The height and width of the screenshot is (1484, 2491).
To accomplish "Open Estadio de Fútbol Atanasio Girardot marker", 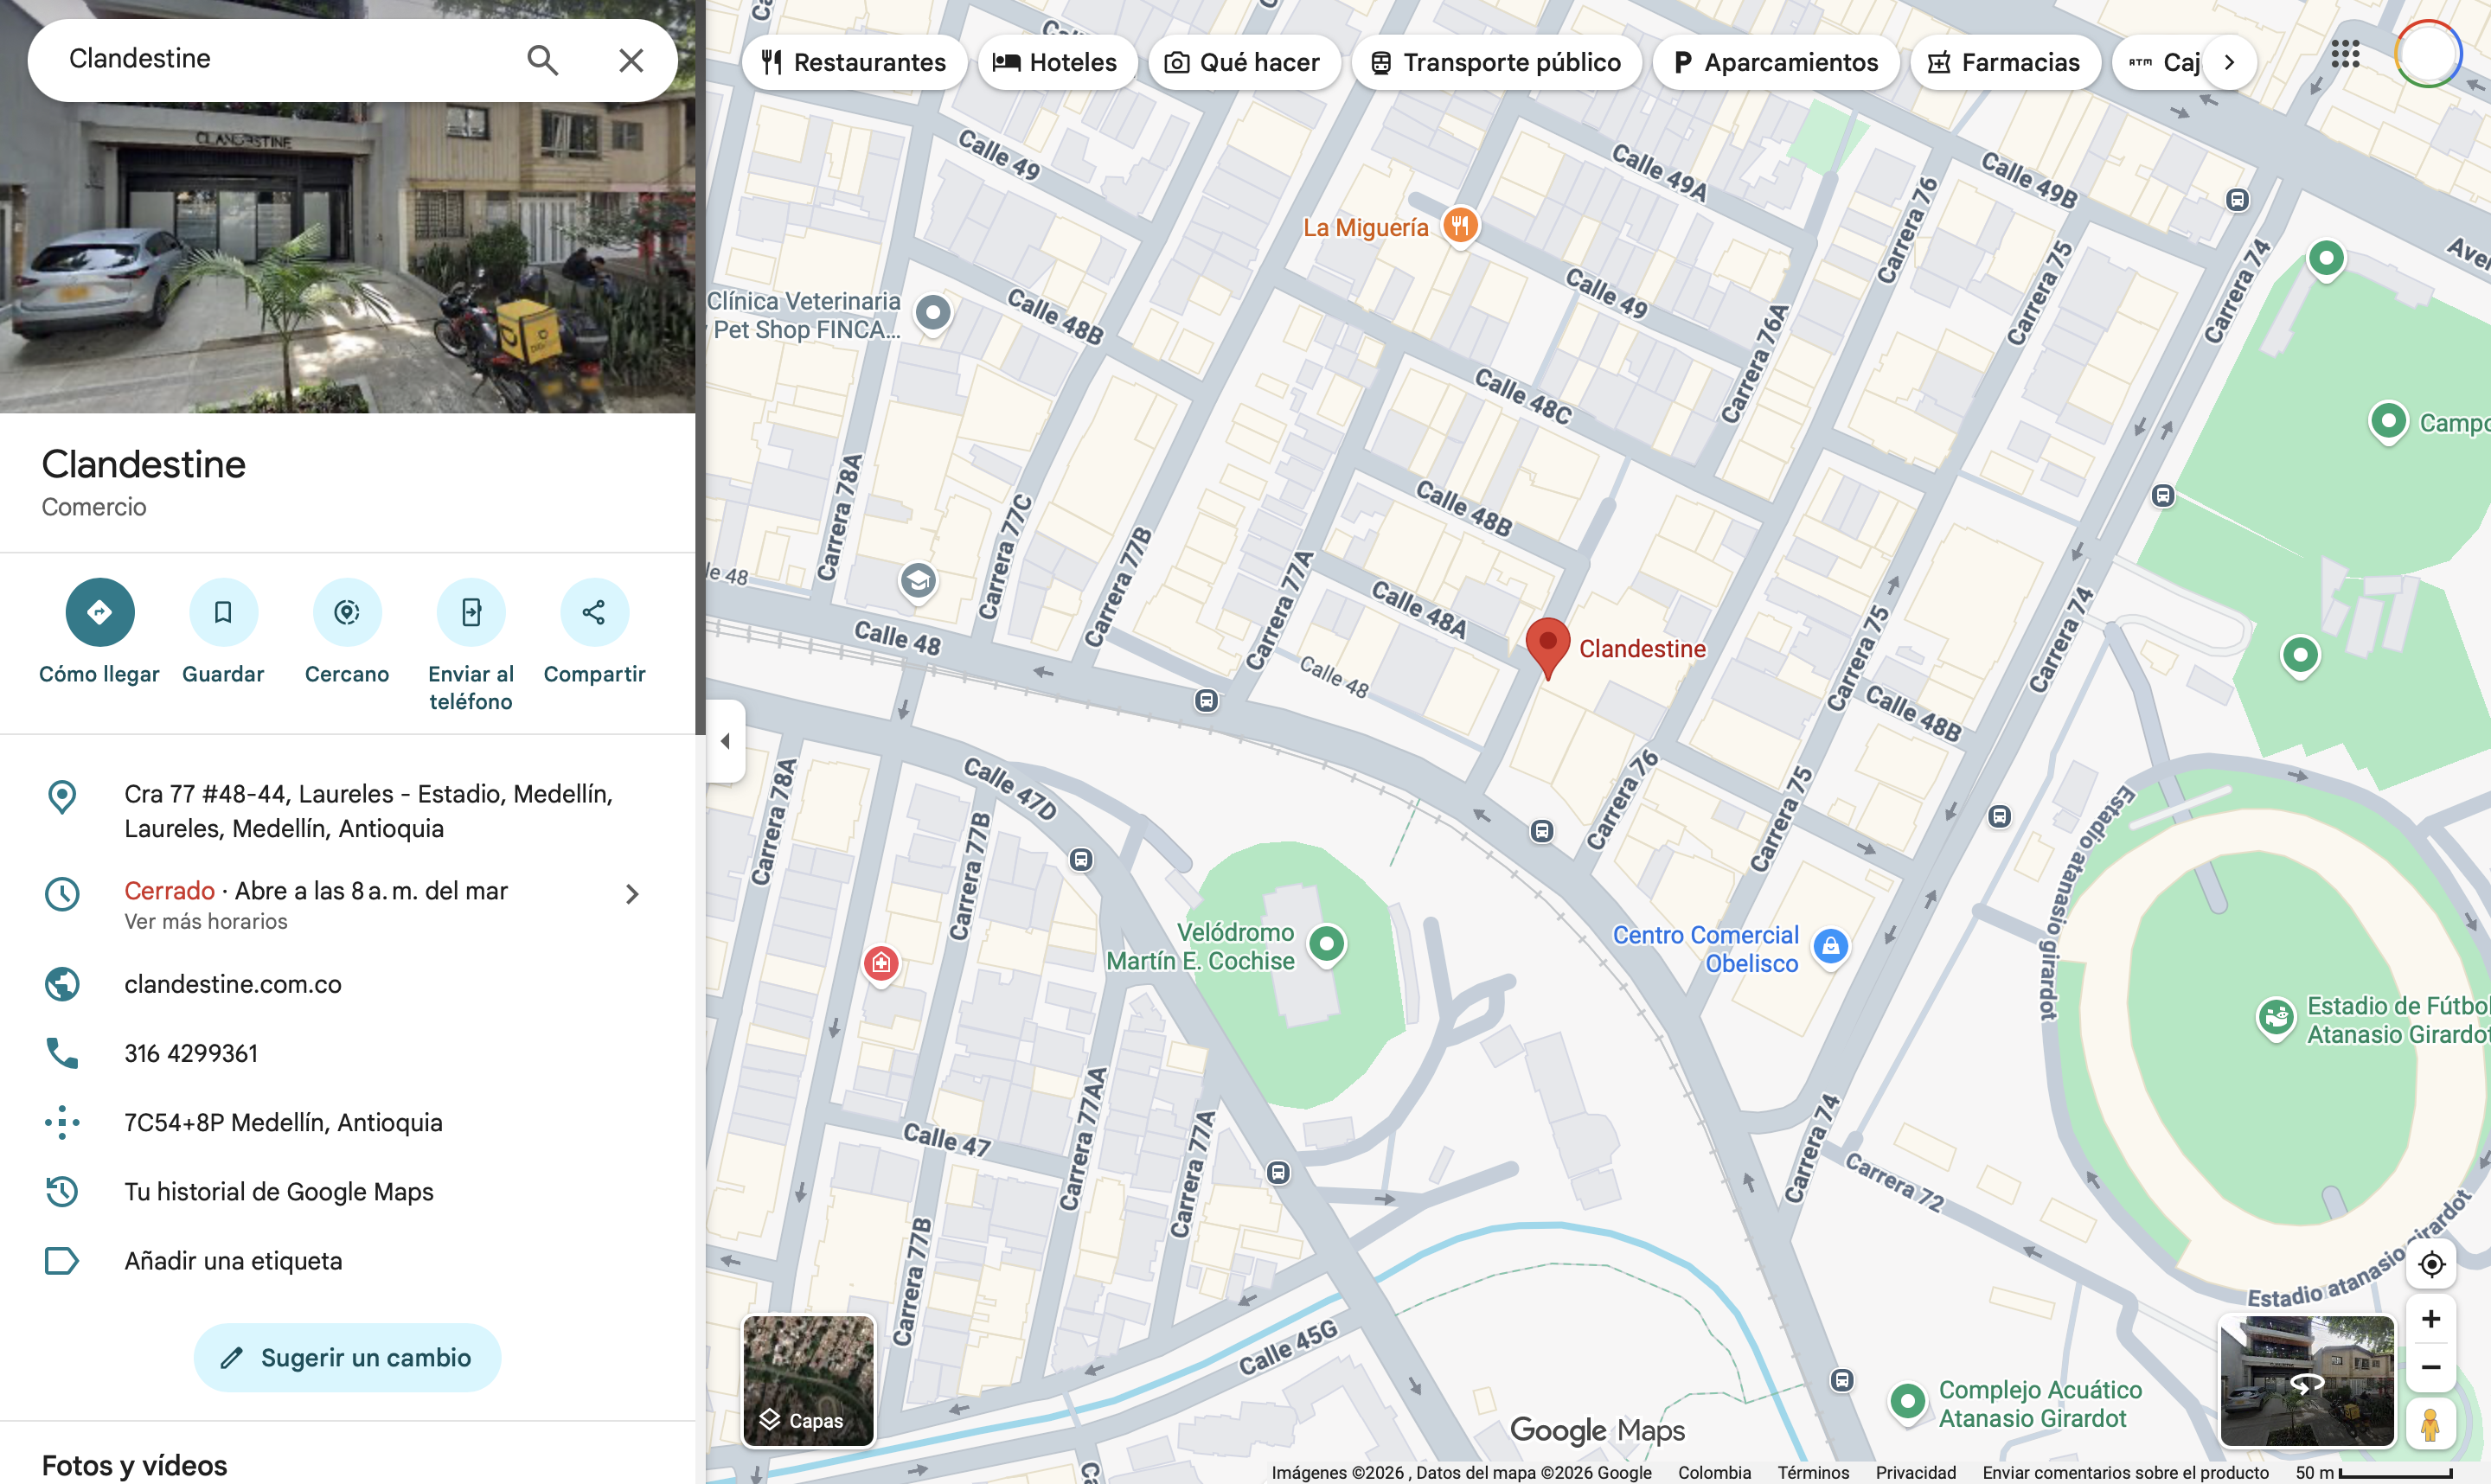I will (2276, 1019).
